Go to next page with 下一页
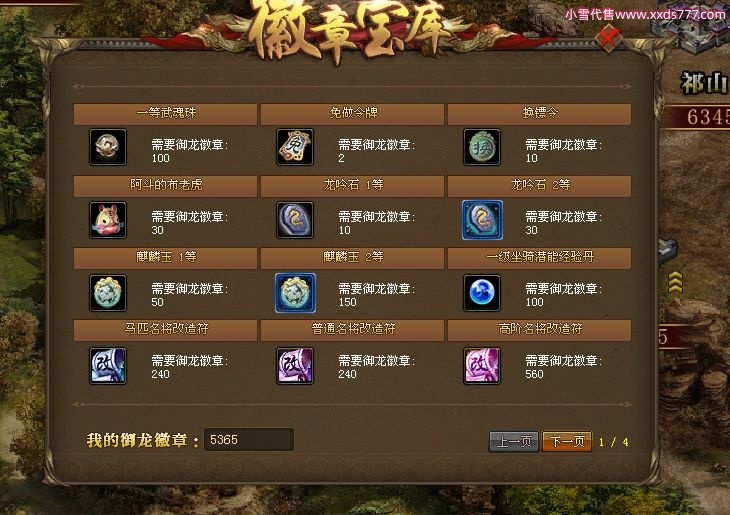The image size is (730, 515). [567, 441]
